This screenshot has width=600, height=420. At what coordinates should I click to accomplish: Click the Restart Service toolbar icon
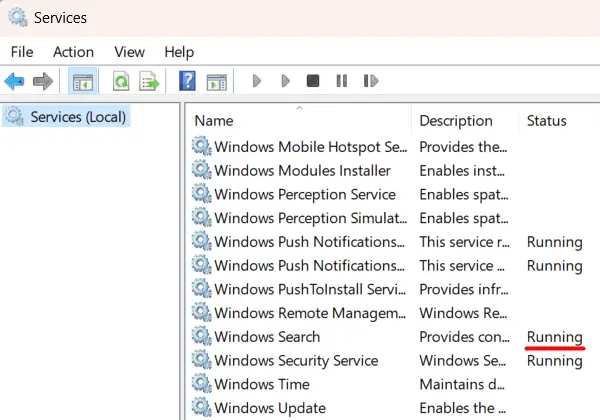click(x=370, y=81)
